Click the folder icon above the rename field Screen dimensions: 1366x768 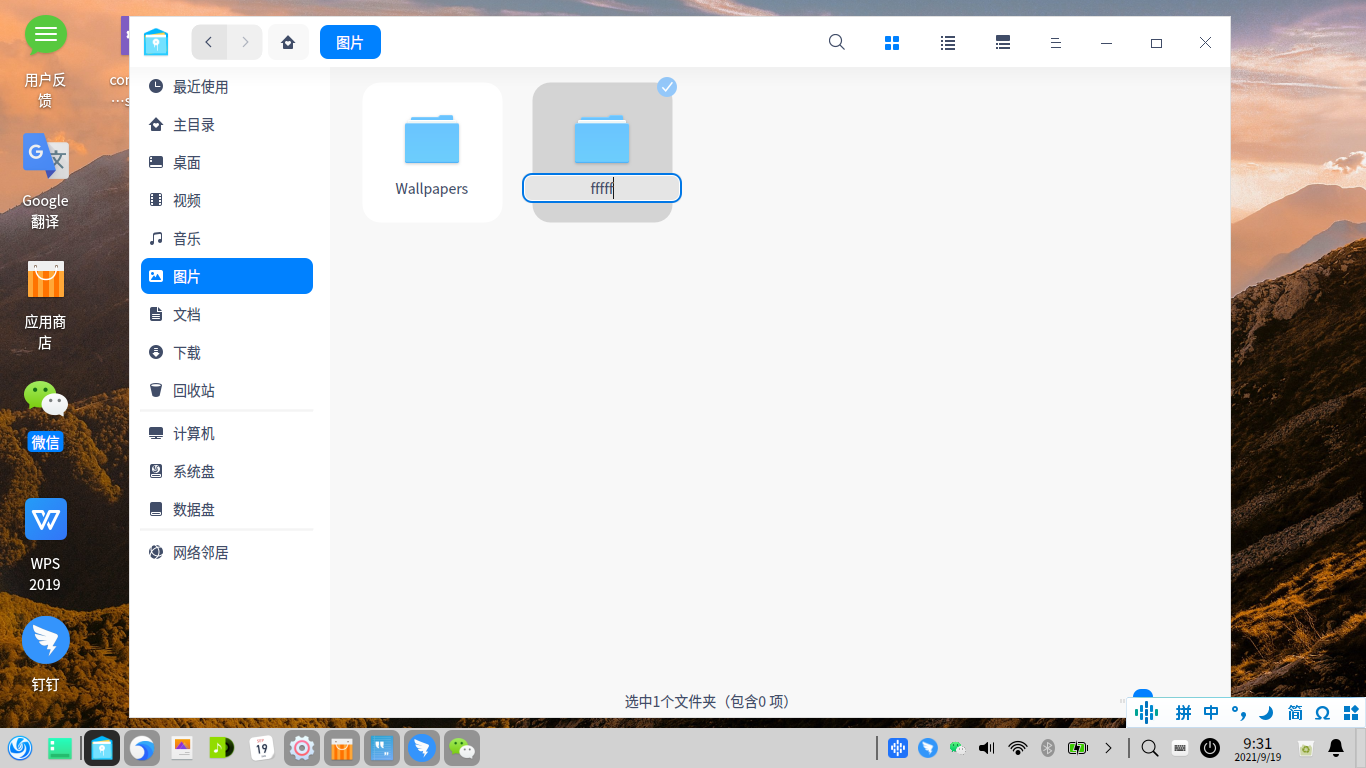pos(602,139)
